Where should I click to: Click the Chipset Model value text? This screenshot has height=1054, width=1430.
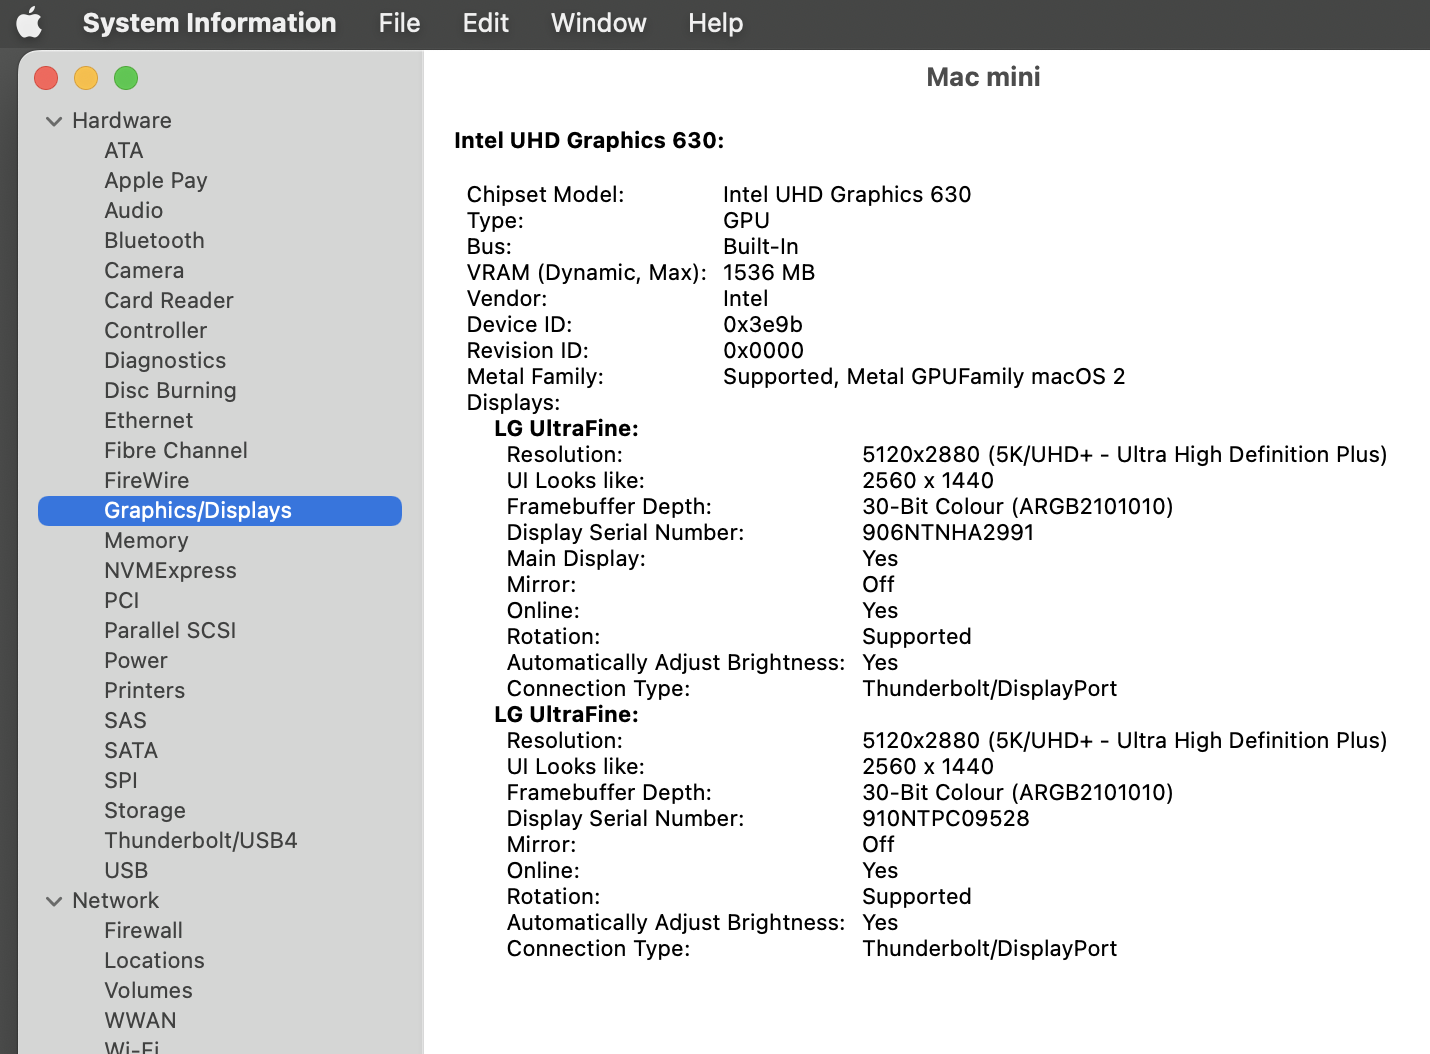pyautogui.click(x=847, y=194)
